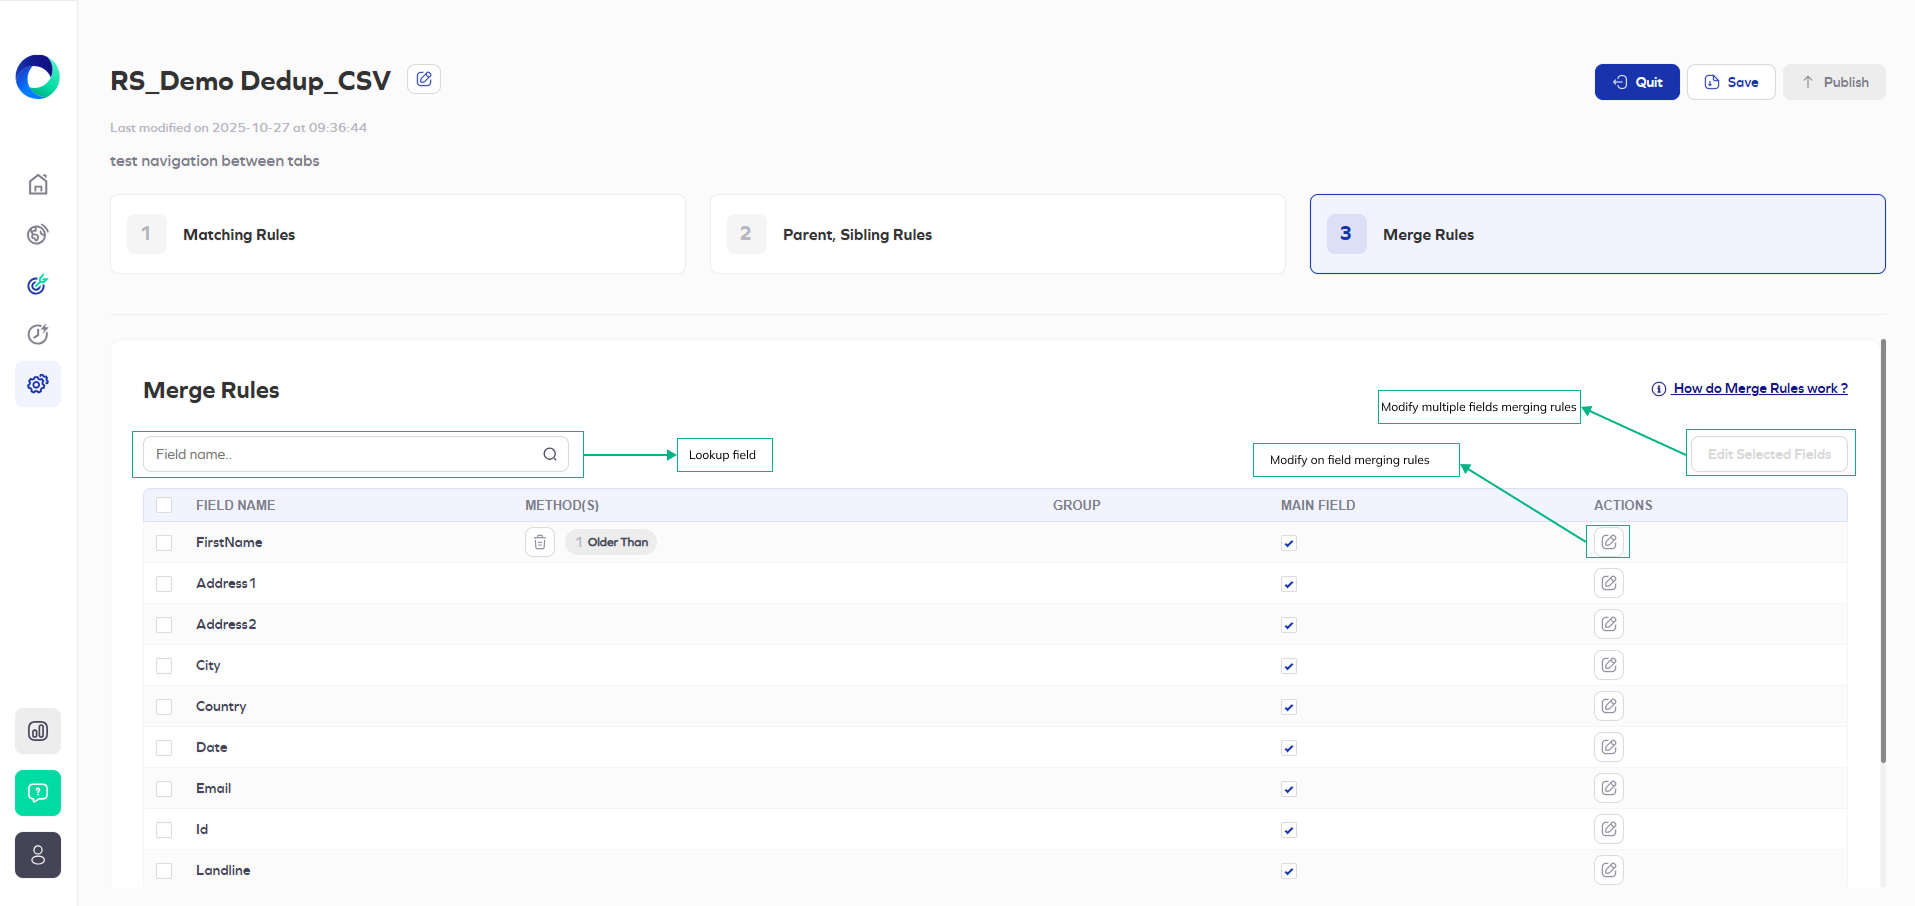Open the dashboard chart icon in sidebar
Screen dimensions: 1915x906
pos(38,731)
